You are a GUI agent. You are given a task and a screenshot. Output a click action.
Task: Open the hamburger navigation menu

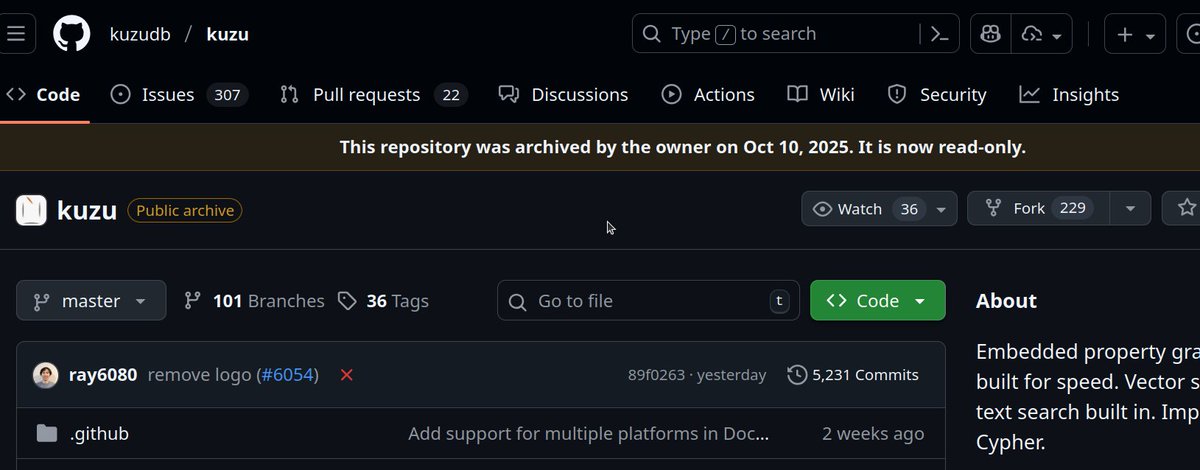[16, 34]
